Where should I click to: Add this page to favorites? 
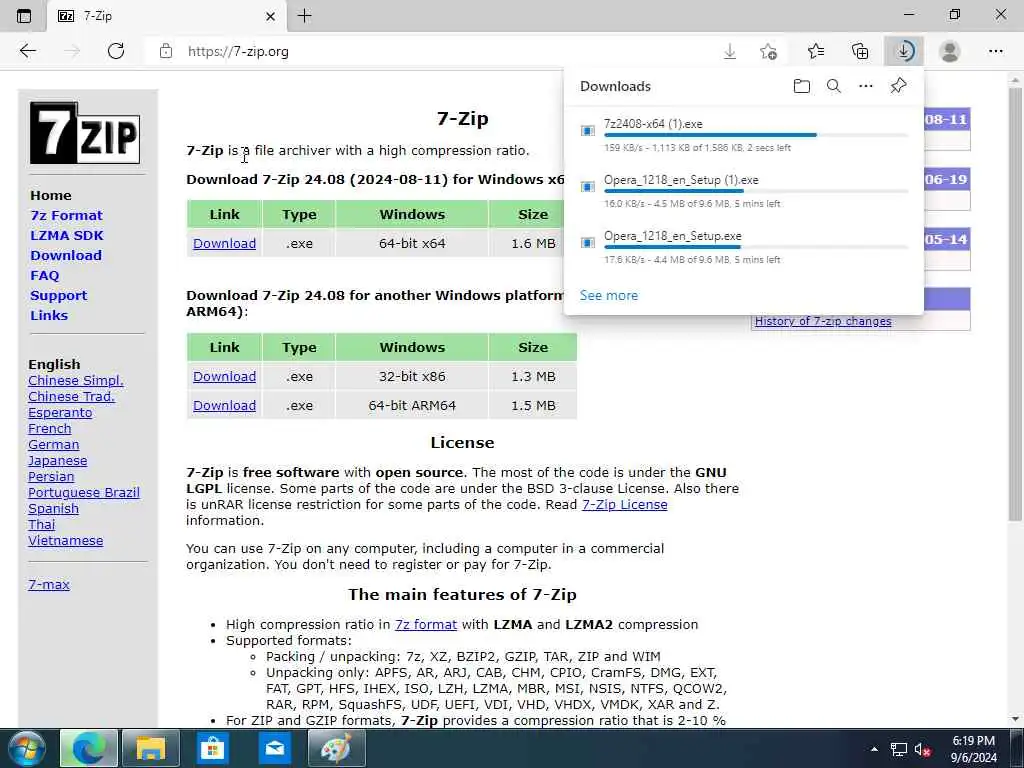[x=769, y=52]
